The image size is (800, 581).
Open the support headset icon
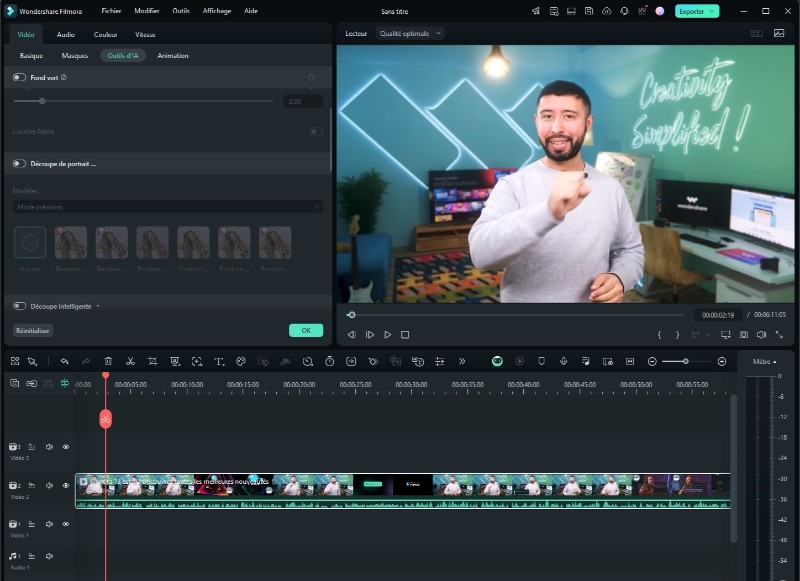tap(624, 11)
